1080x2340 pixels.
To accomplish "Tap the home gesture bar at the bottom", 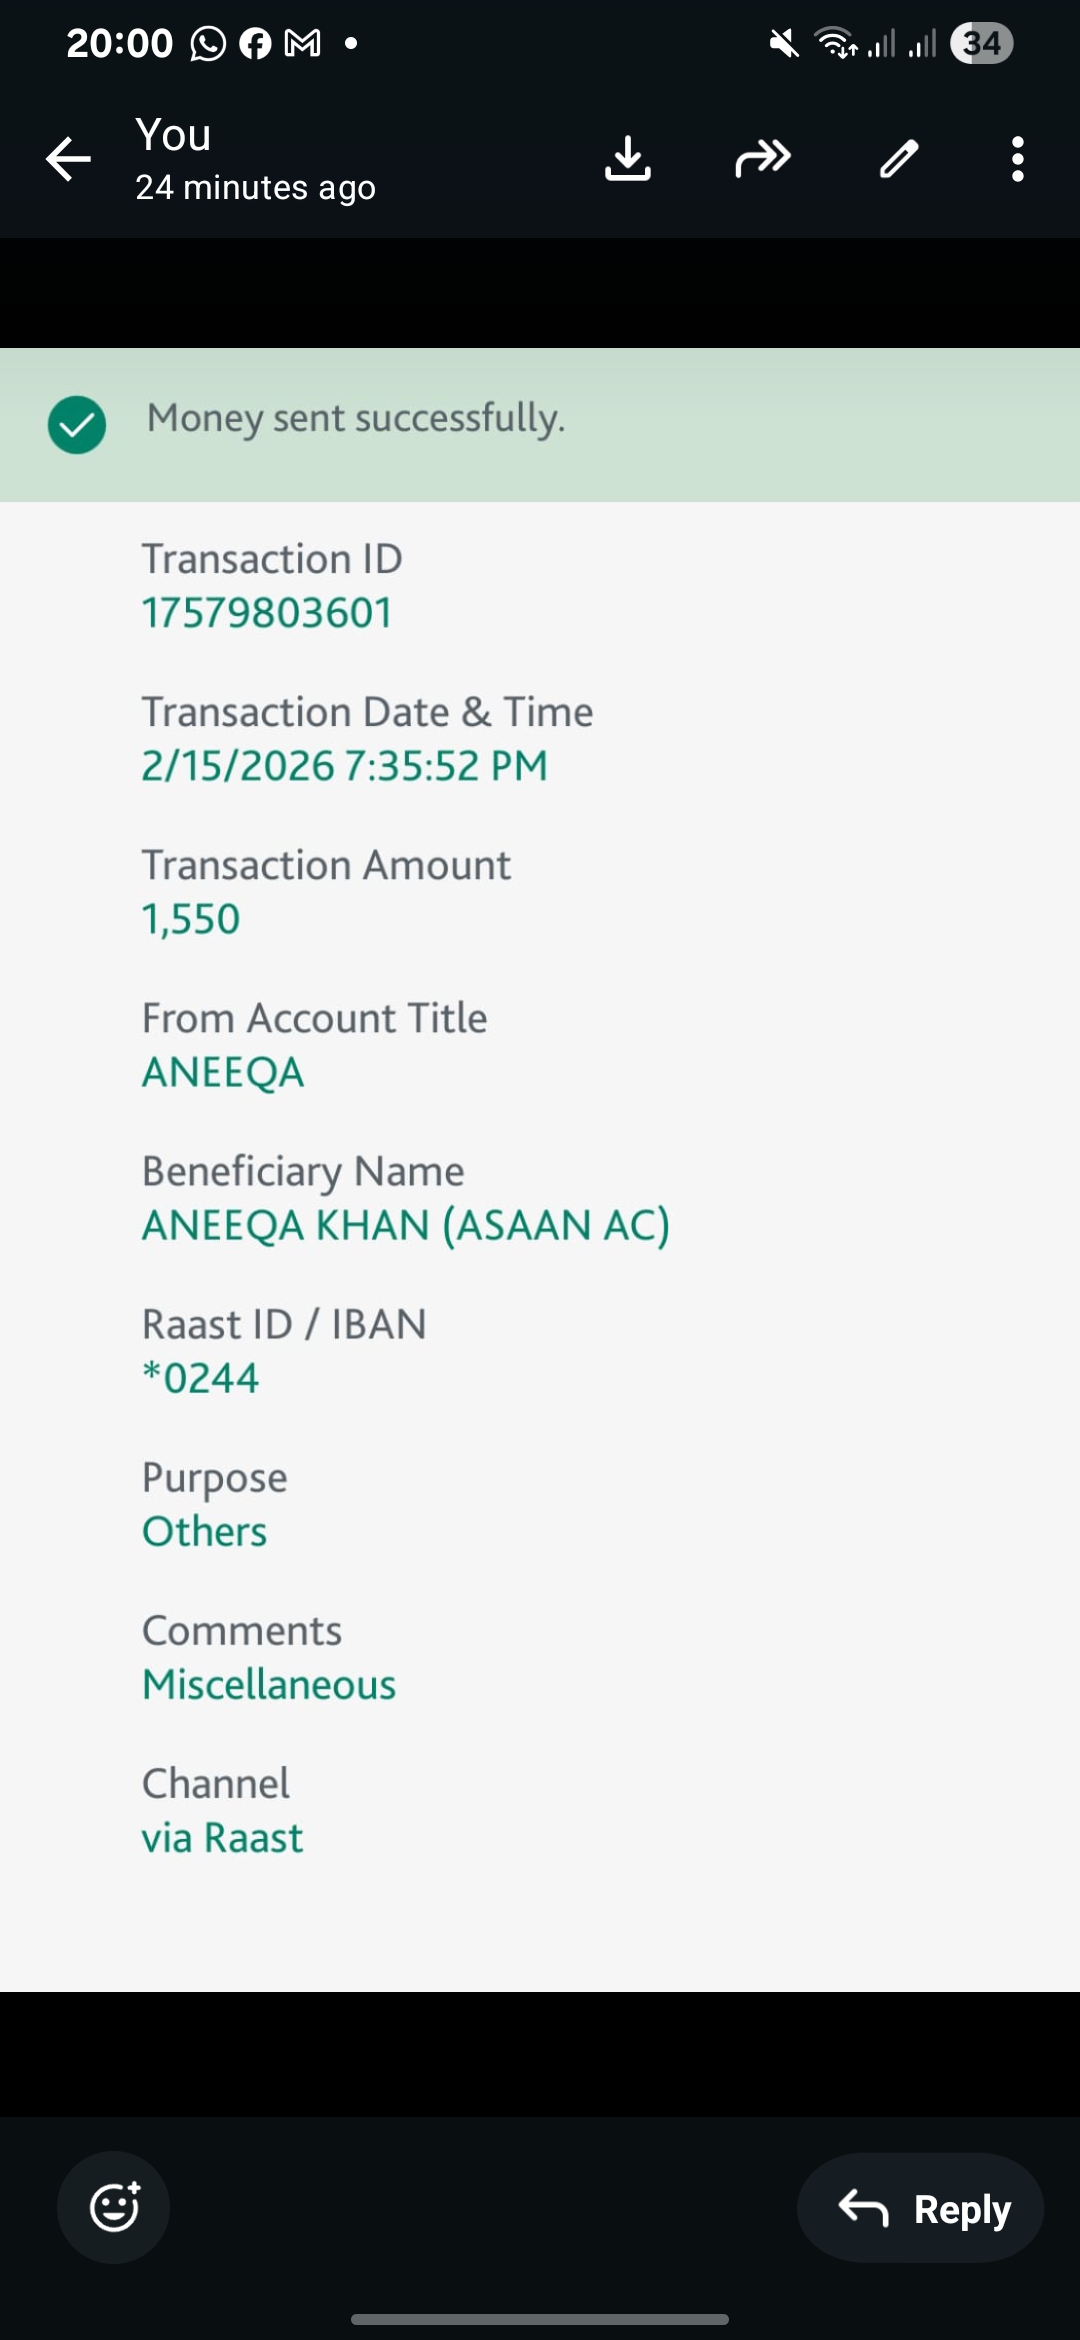I will click(x=540, y=2319).
